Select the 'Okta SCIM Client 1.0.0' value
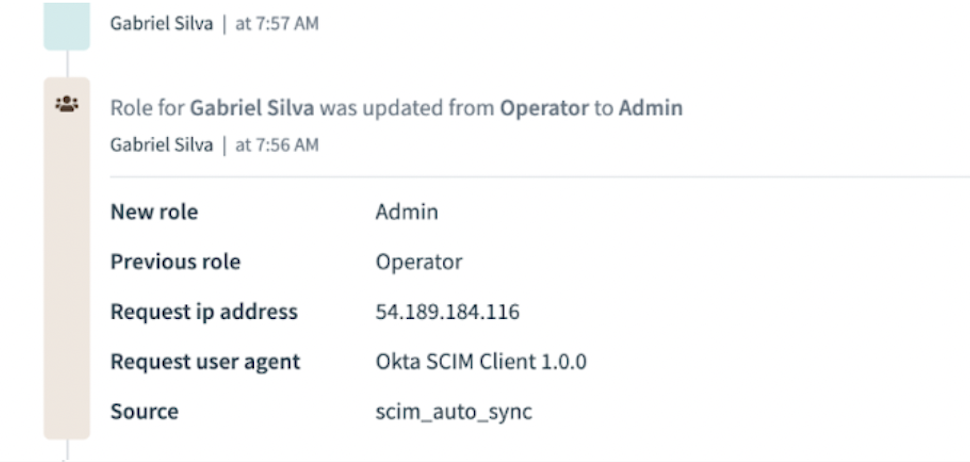The height and width of the screenshot is (462, 970). (481, 362)
